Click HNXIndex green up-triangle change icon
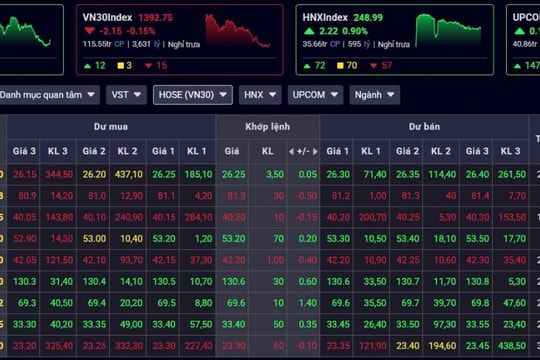The height and width of the screenshot is (360, 540). click(309, 31)
